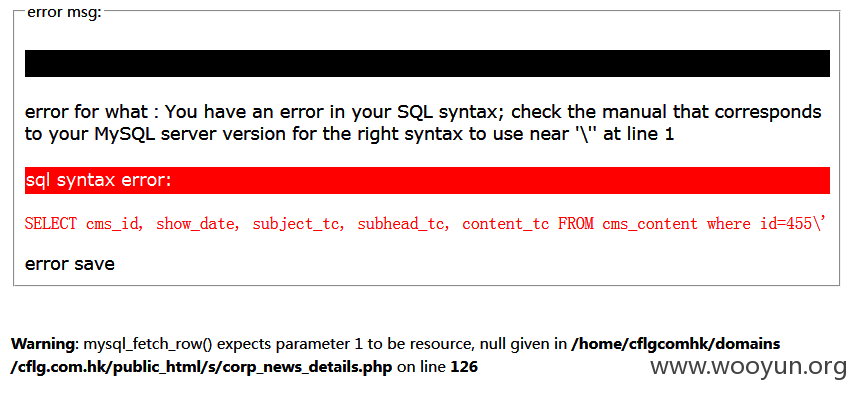
Task: Click 'at line 1' in error message
Action: point(639,134)
